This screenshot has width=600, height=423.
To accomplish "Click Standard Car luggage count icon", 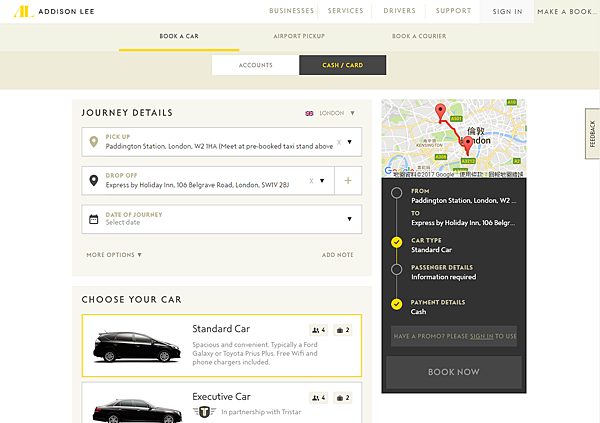I will [342, 330].
